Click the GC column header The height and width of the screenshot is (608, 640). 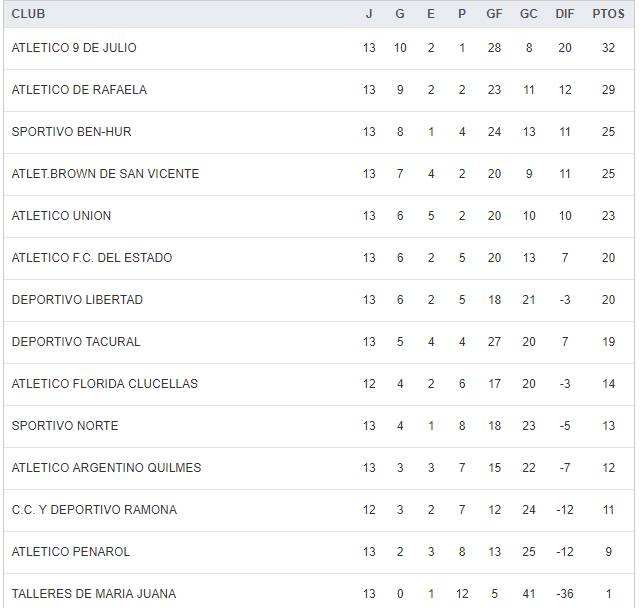[529, 14]
